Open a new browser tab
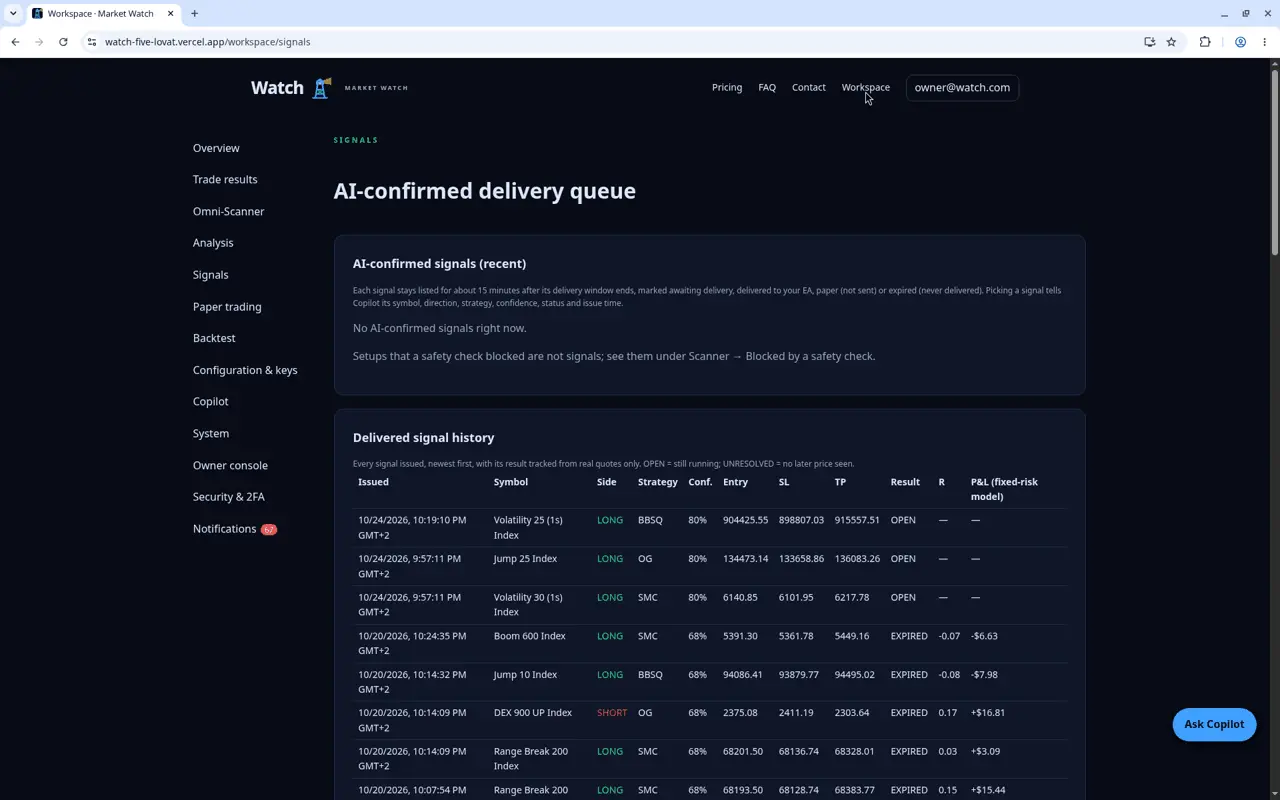Image resolution: width=1280 pixels, height=800 pixels. (x=194, y=14)
